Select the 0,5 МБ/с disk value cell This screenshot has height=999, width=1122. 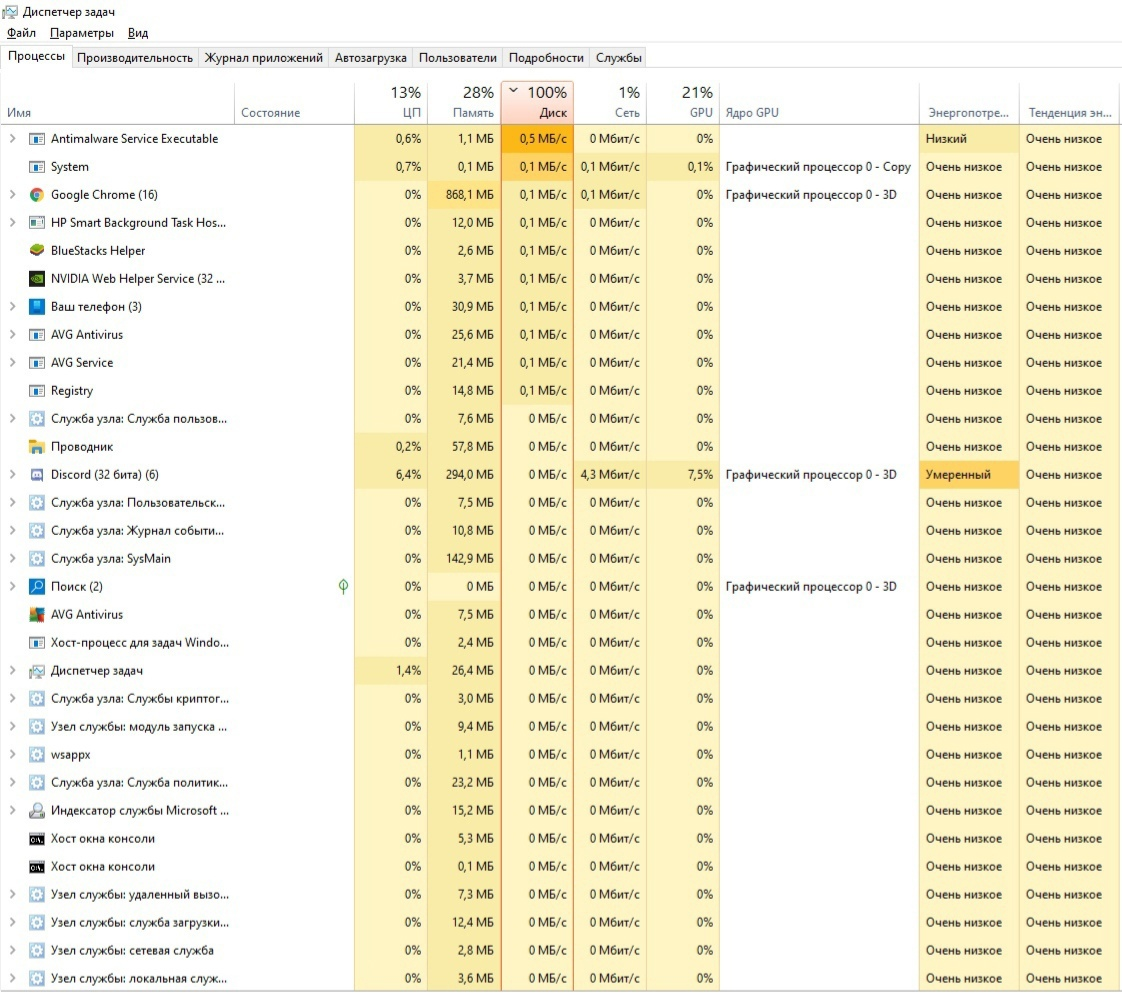tap(537, 139)
